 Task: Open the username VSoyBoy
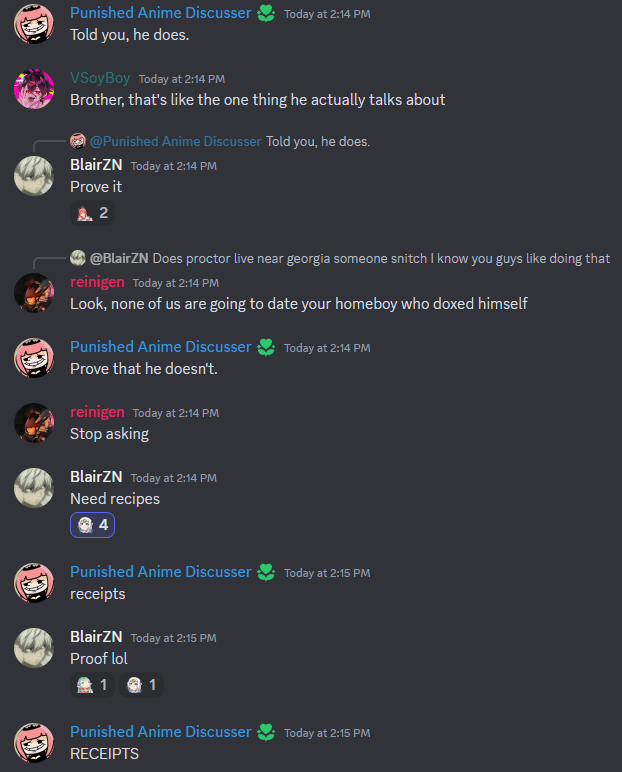point(100,78)
